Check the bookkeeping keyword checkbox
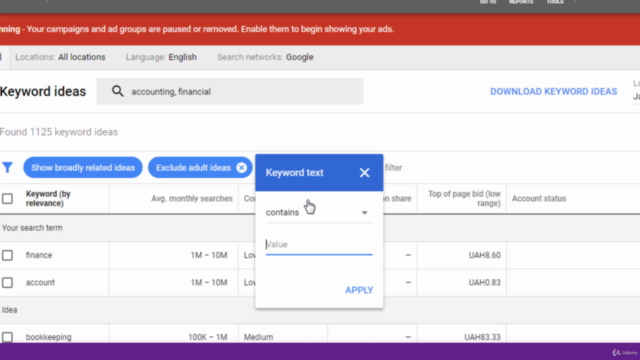Screen dimensions: 640x360 [x=7, y=337]
